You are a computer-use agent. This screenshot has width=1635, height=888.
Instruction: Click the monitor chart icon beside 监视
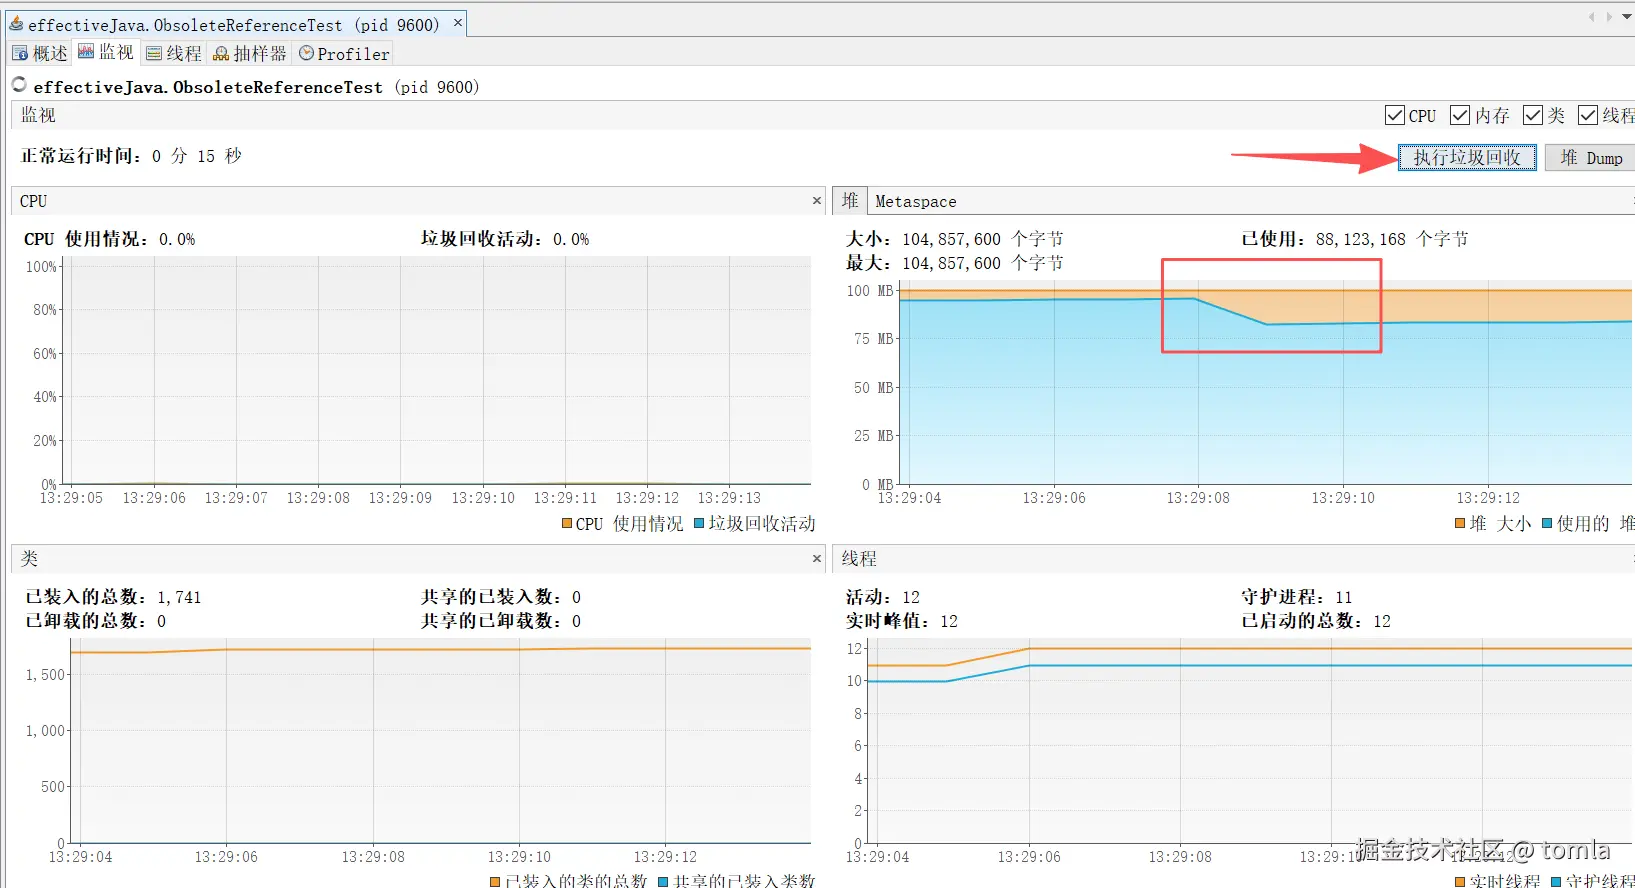coord(86,52)
